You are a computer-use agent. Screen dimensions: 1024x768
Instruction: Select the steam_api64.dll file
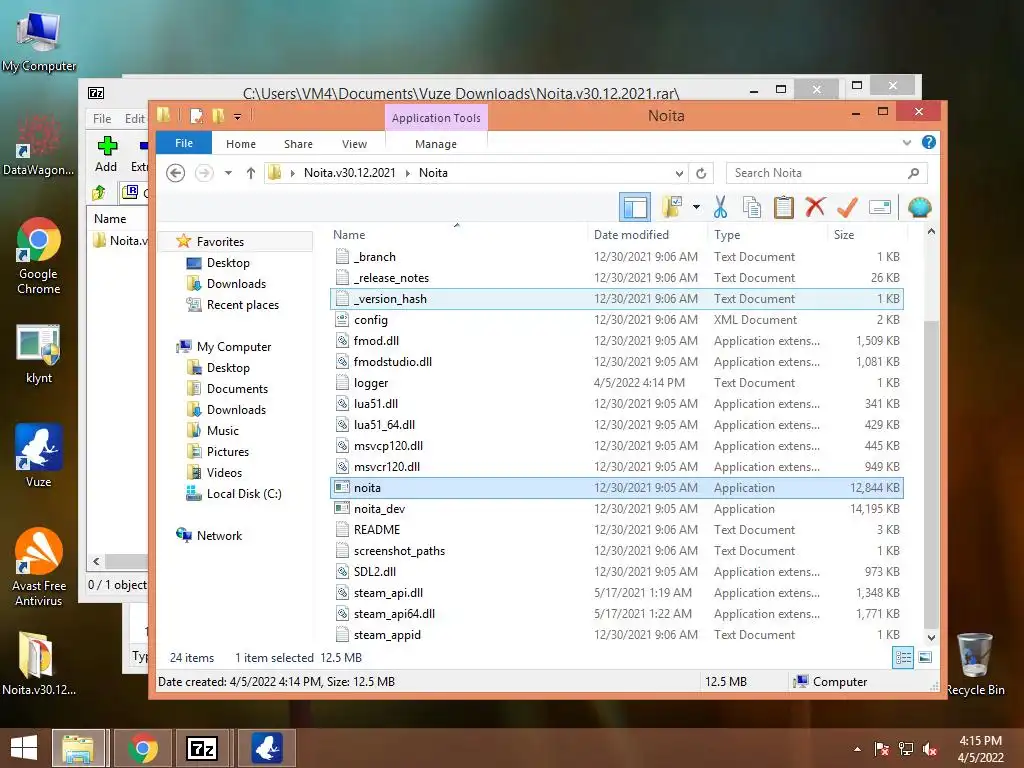616,614
